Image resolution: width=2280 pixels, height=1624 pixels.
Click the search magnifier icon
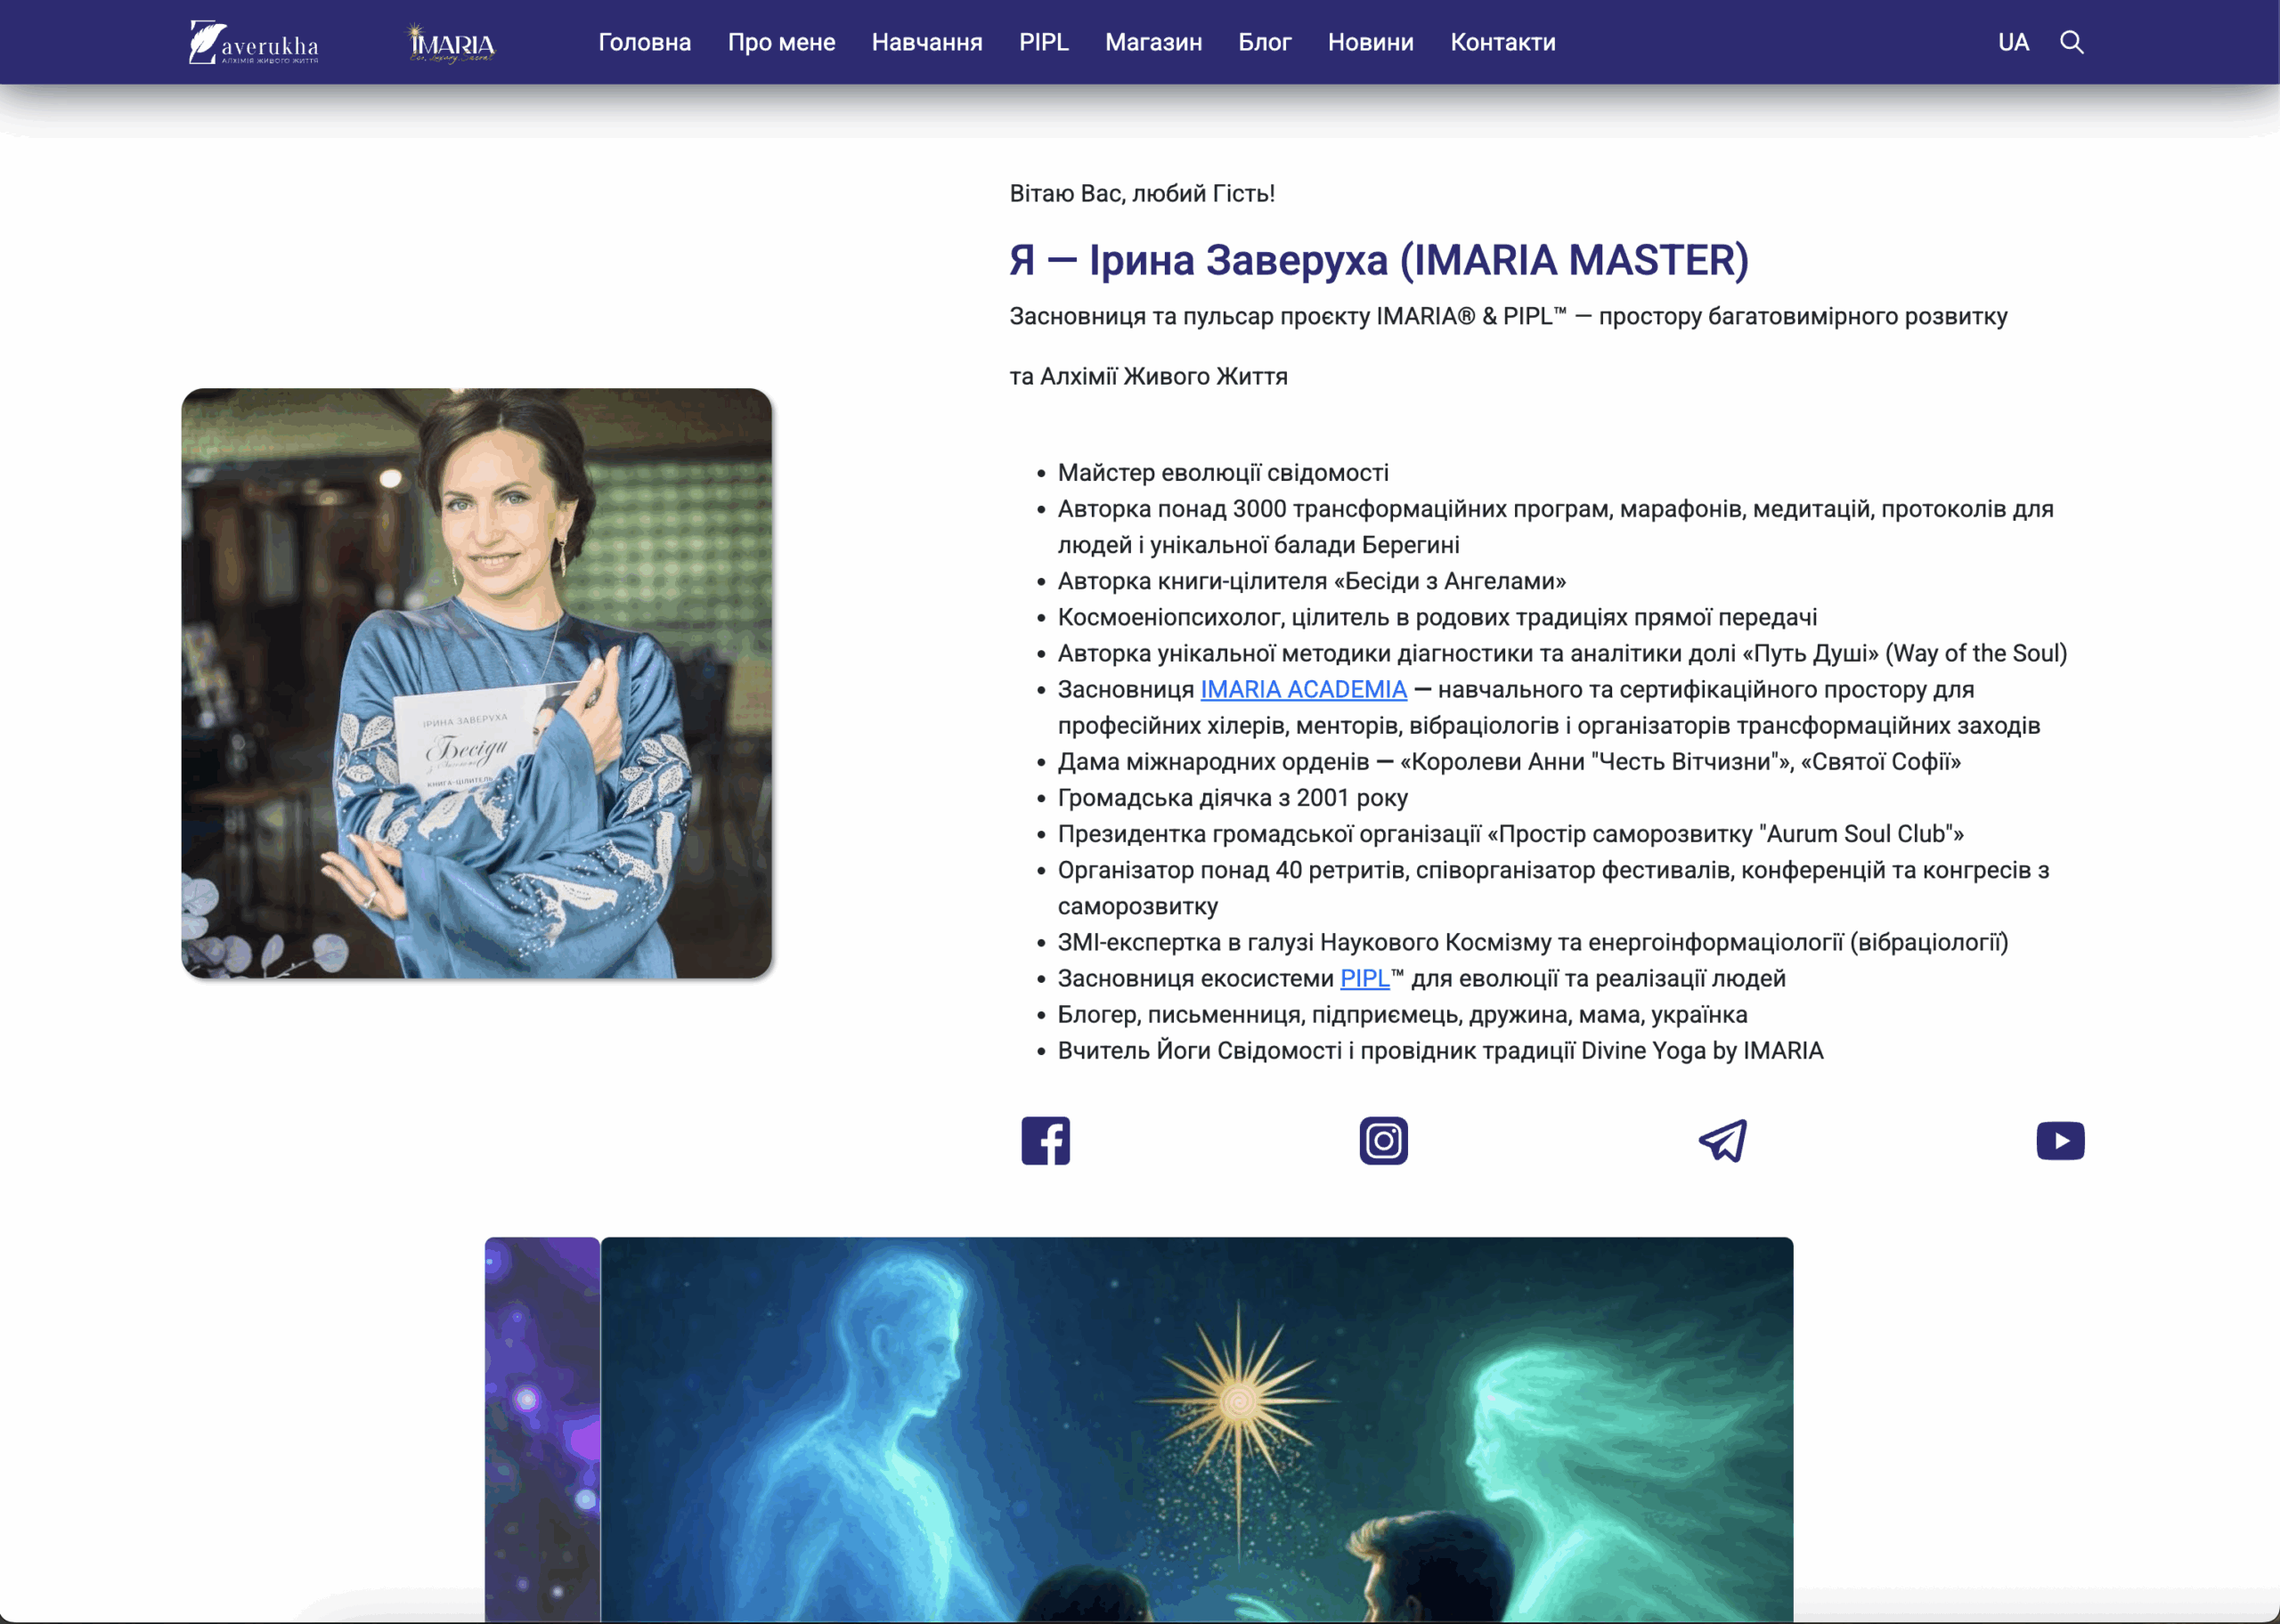click(x=2071, y=42)
